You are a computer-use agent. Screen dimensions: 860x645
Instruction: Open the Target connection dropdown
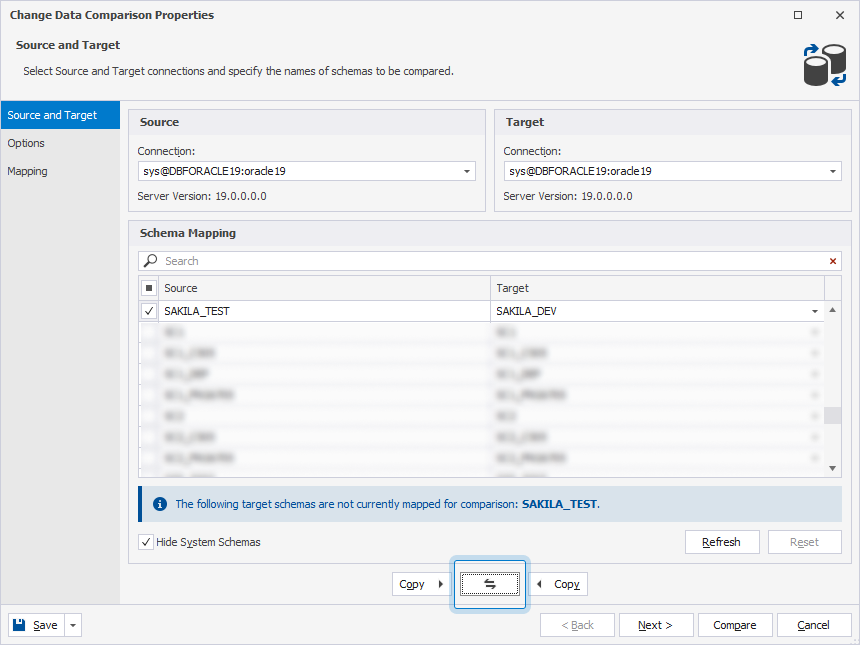pos(833,171)
